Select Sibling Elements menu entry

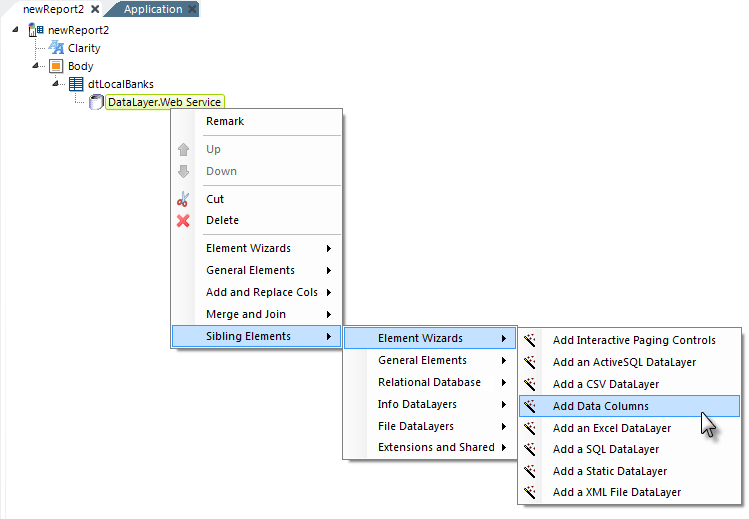tap(257, 336)
